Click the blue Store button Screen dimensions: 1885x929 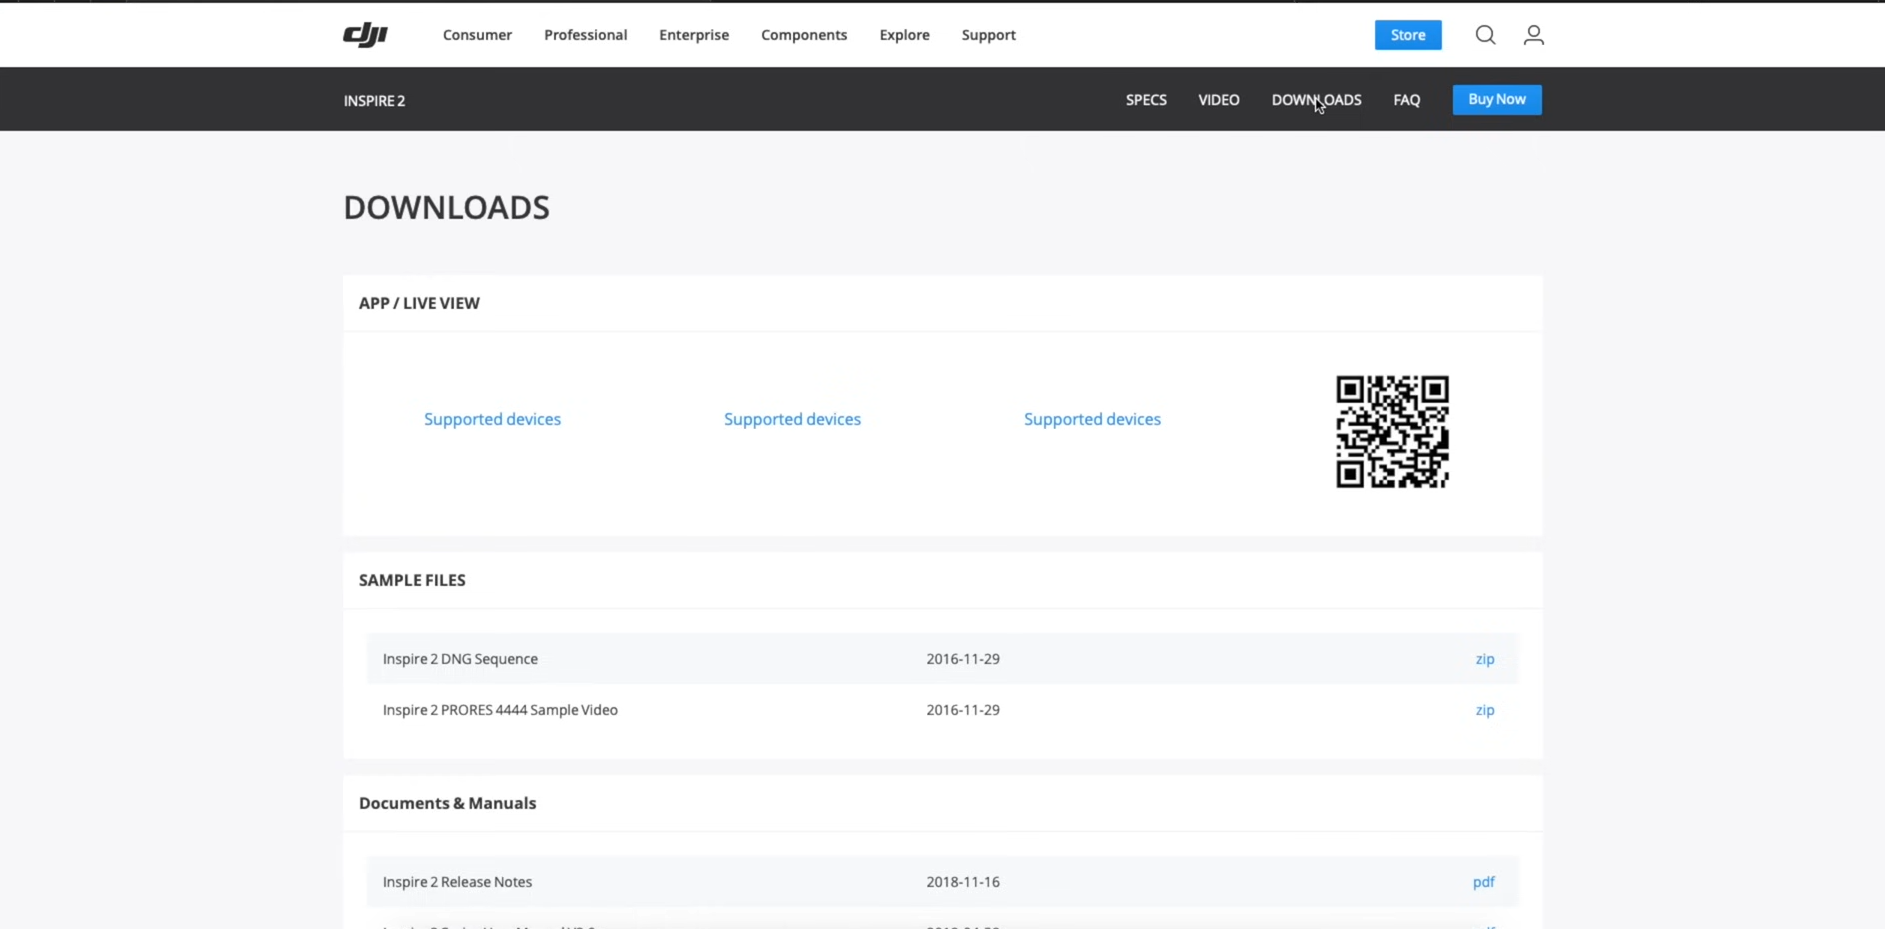1408,35
